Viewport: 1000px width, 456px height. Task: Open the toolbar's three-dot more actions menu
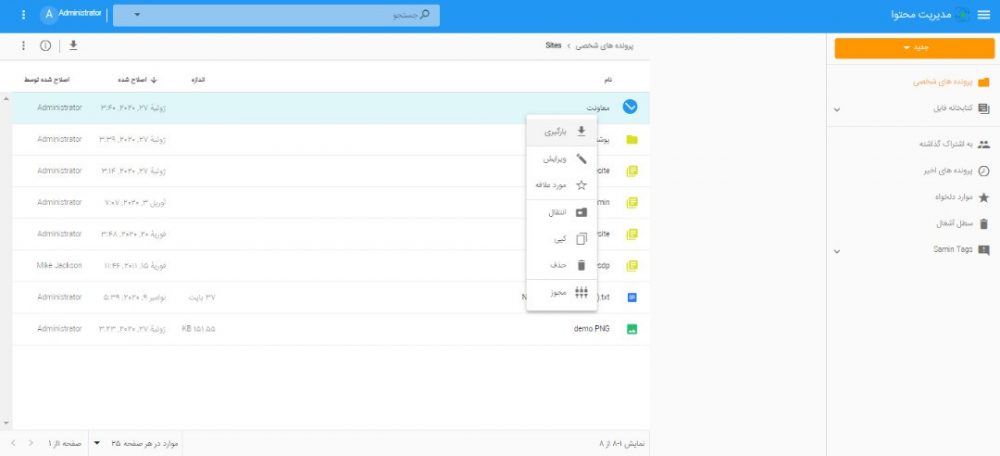(x=22, y=46)
